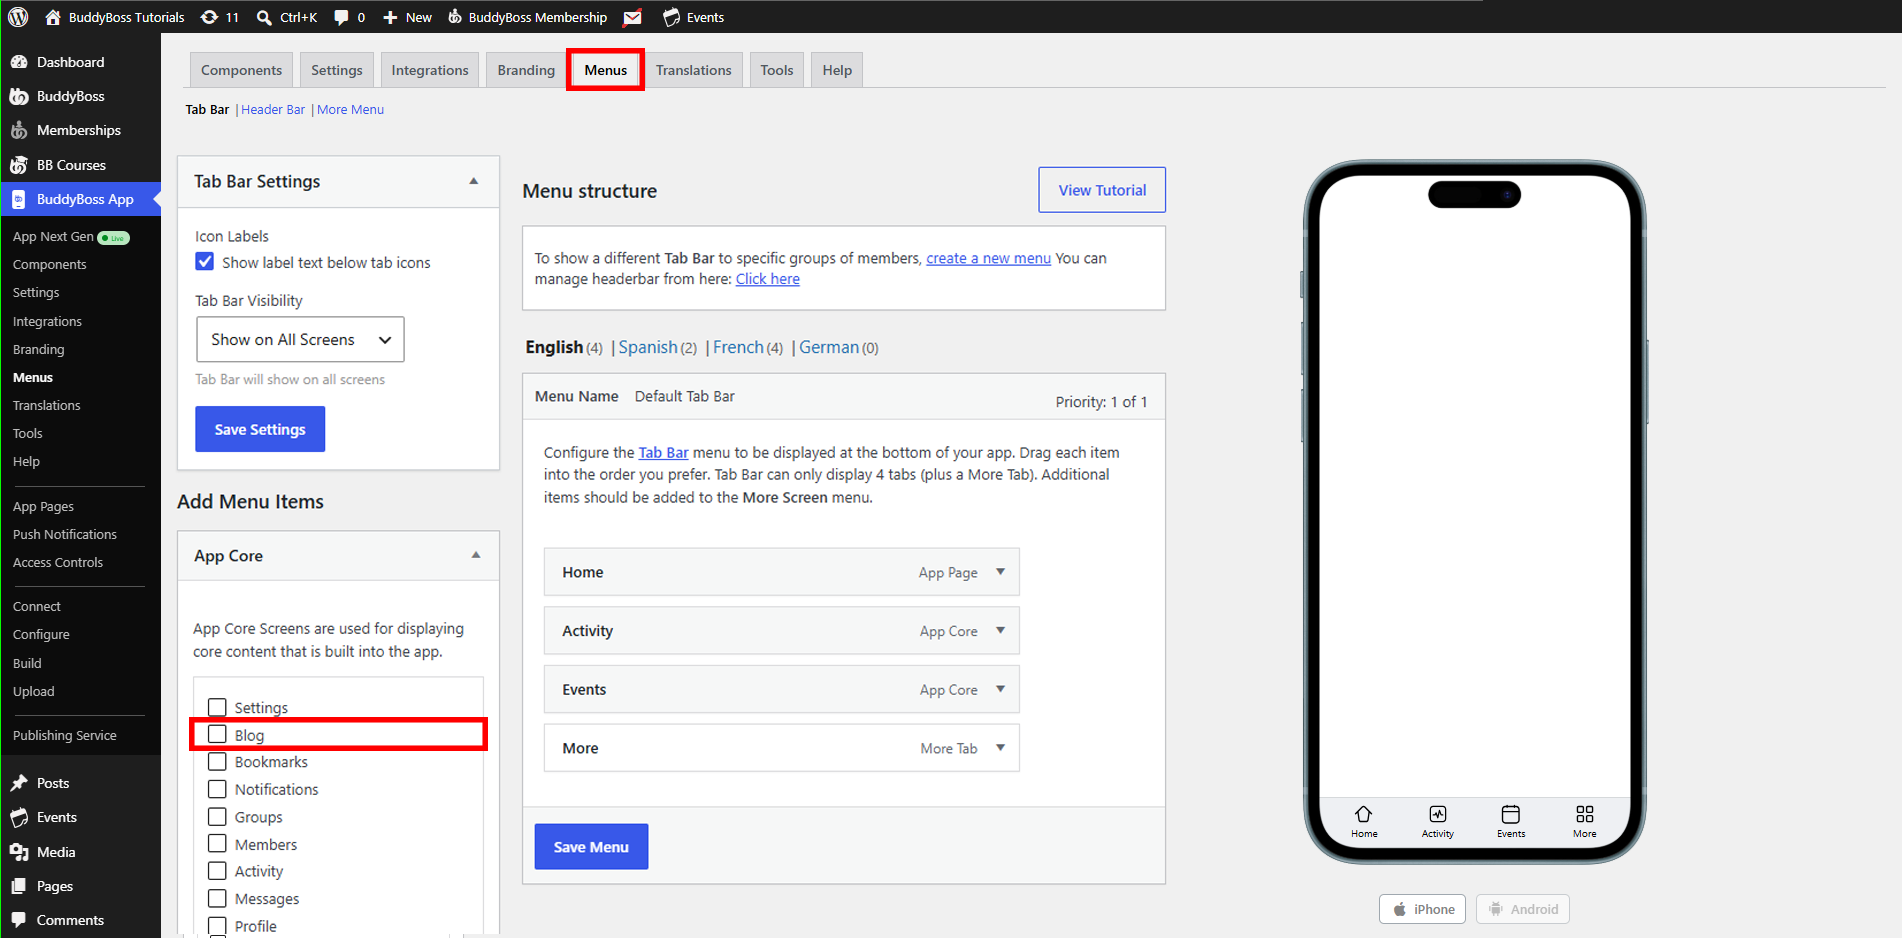Check the Settings checkbox in App Core

[217, 707]
